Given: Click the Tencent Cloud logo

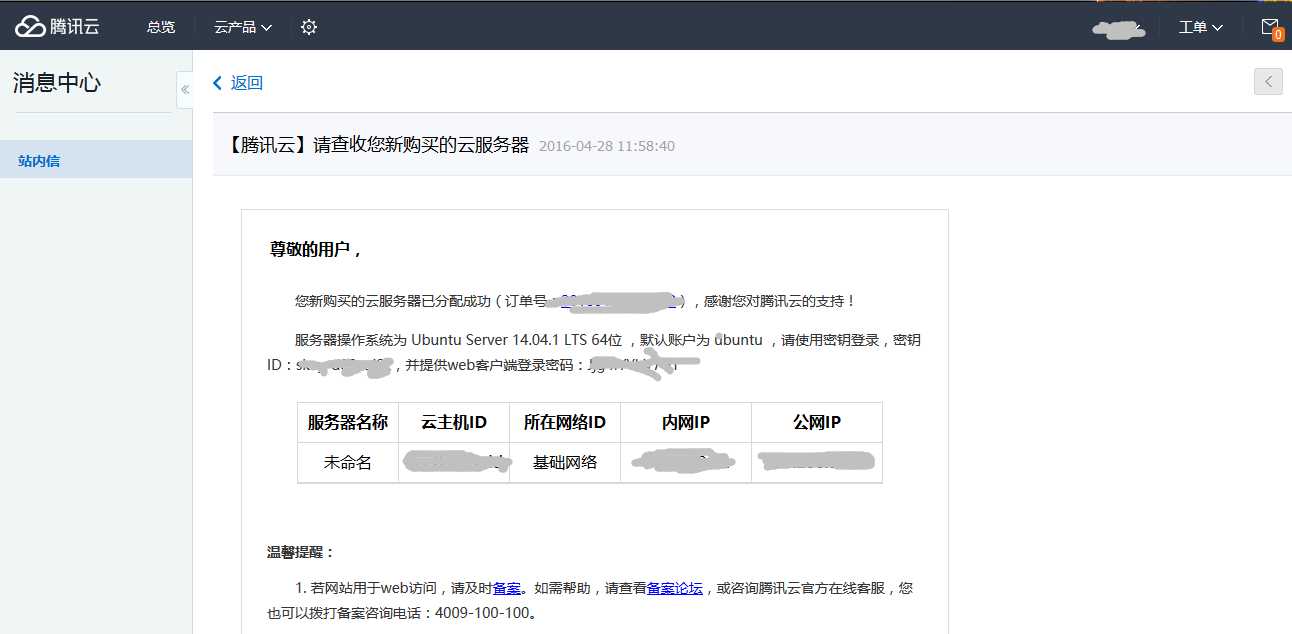Looking at the screenshot, I should tap(57, 27).
